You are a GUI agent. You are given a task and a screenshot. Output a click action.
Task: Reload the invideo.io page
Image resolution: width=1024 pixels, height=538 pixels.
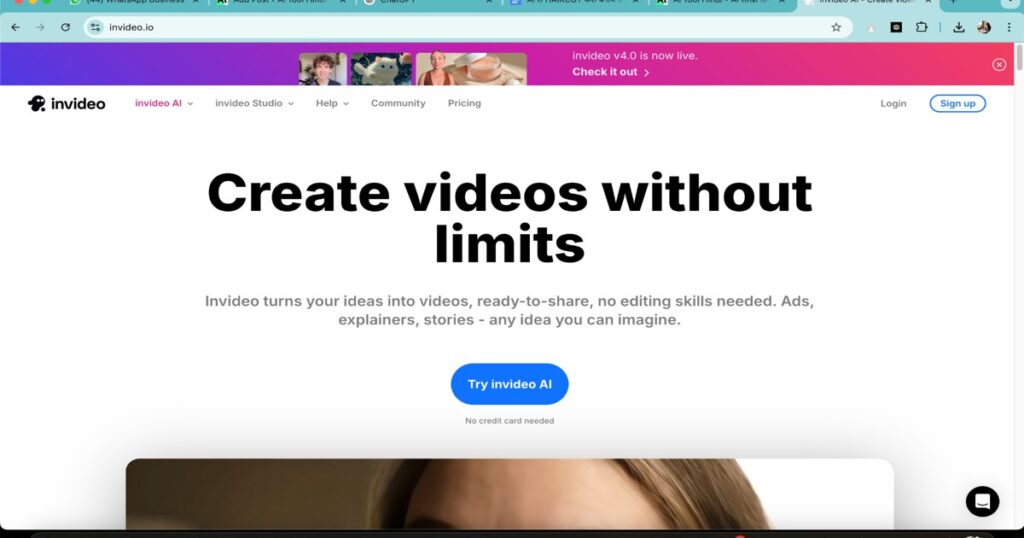[x=65, y=27]
